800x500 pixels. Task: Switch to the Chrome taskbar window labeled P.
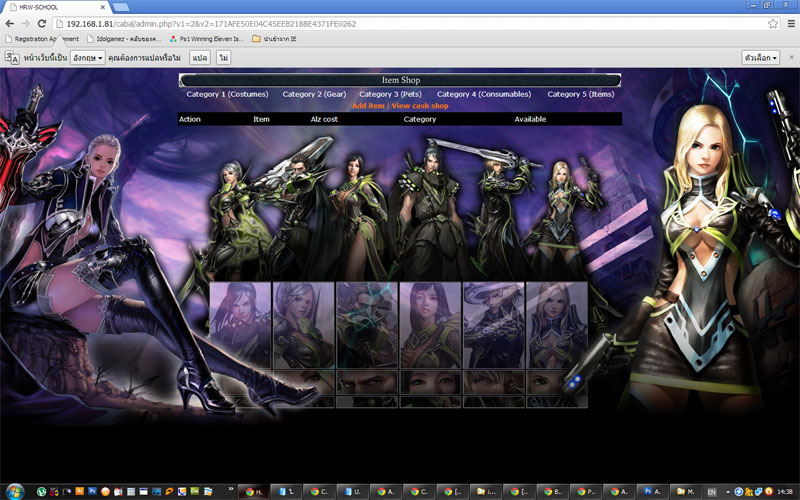click(586, 492)
